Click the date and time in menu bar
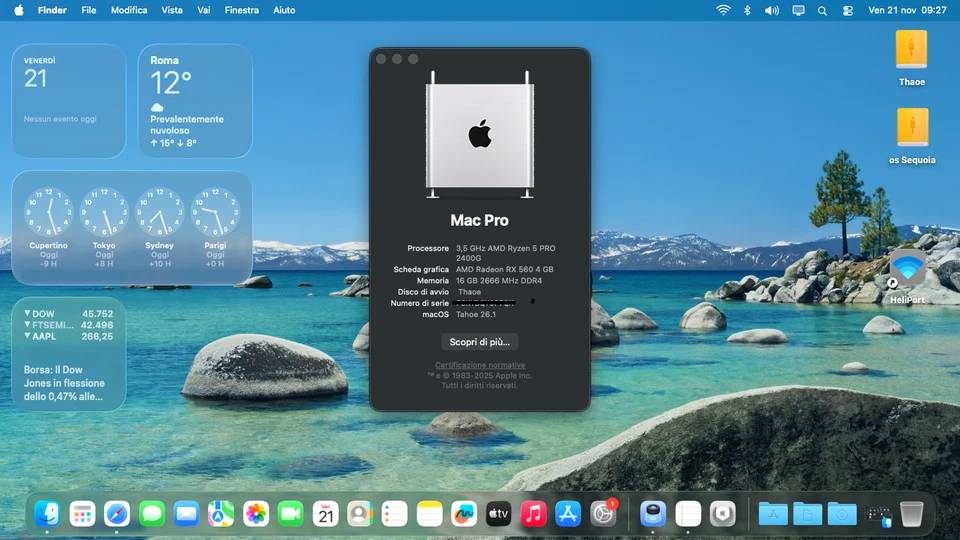Viewport: 960px width, 540px height. tap(907, 10)
